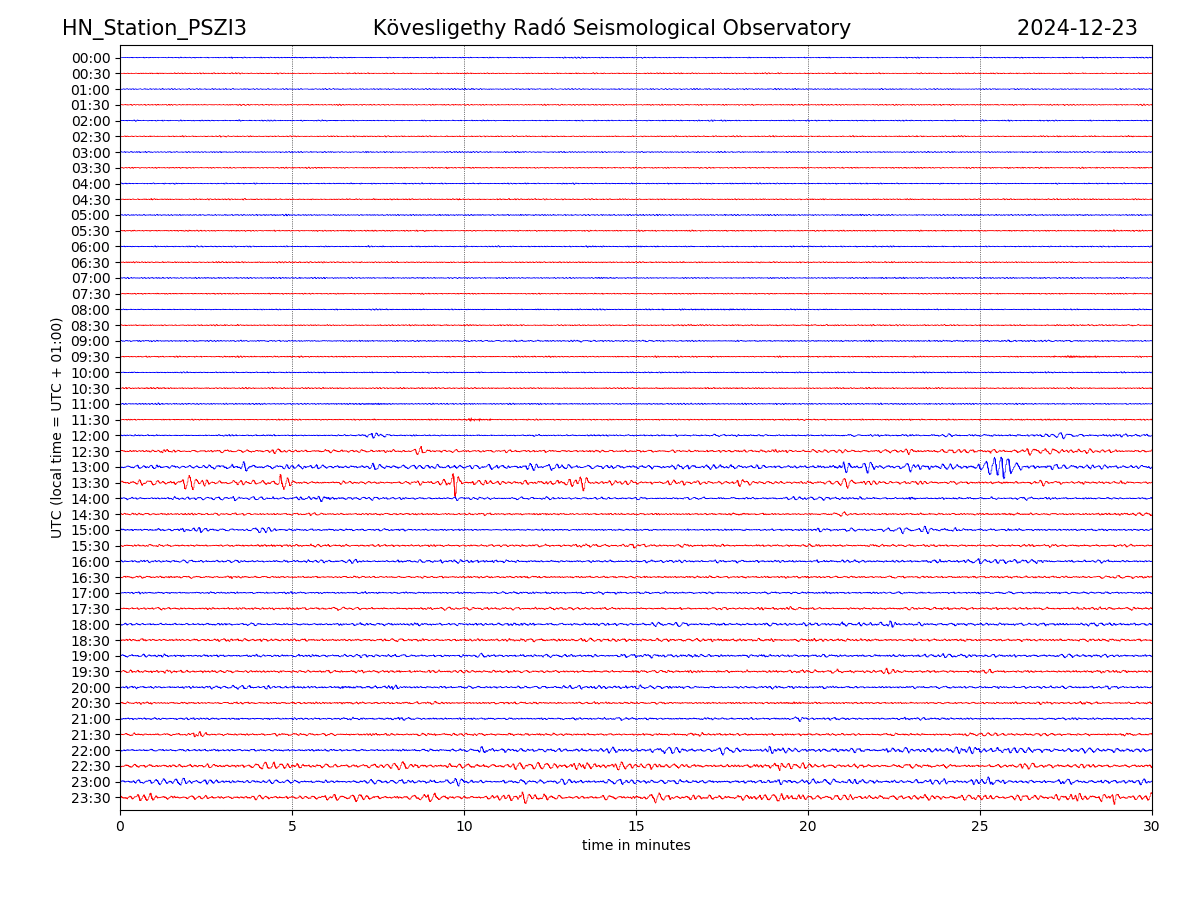
Task: Select the 25 tick on the minutes axis
Action: (x=980, y=826)
